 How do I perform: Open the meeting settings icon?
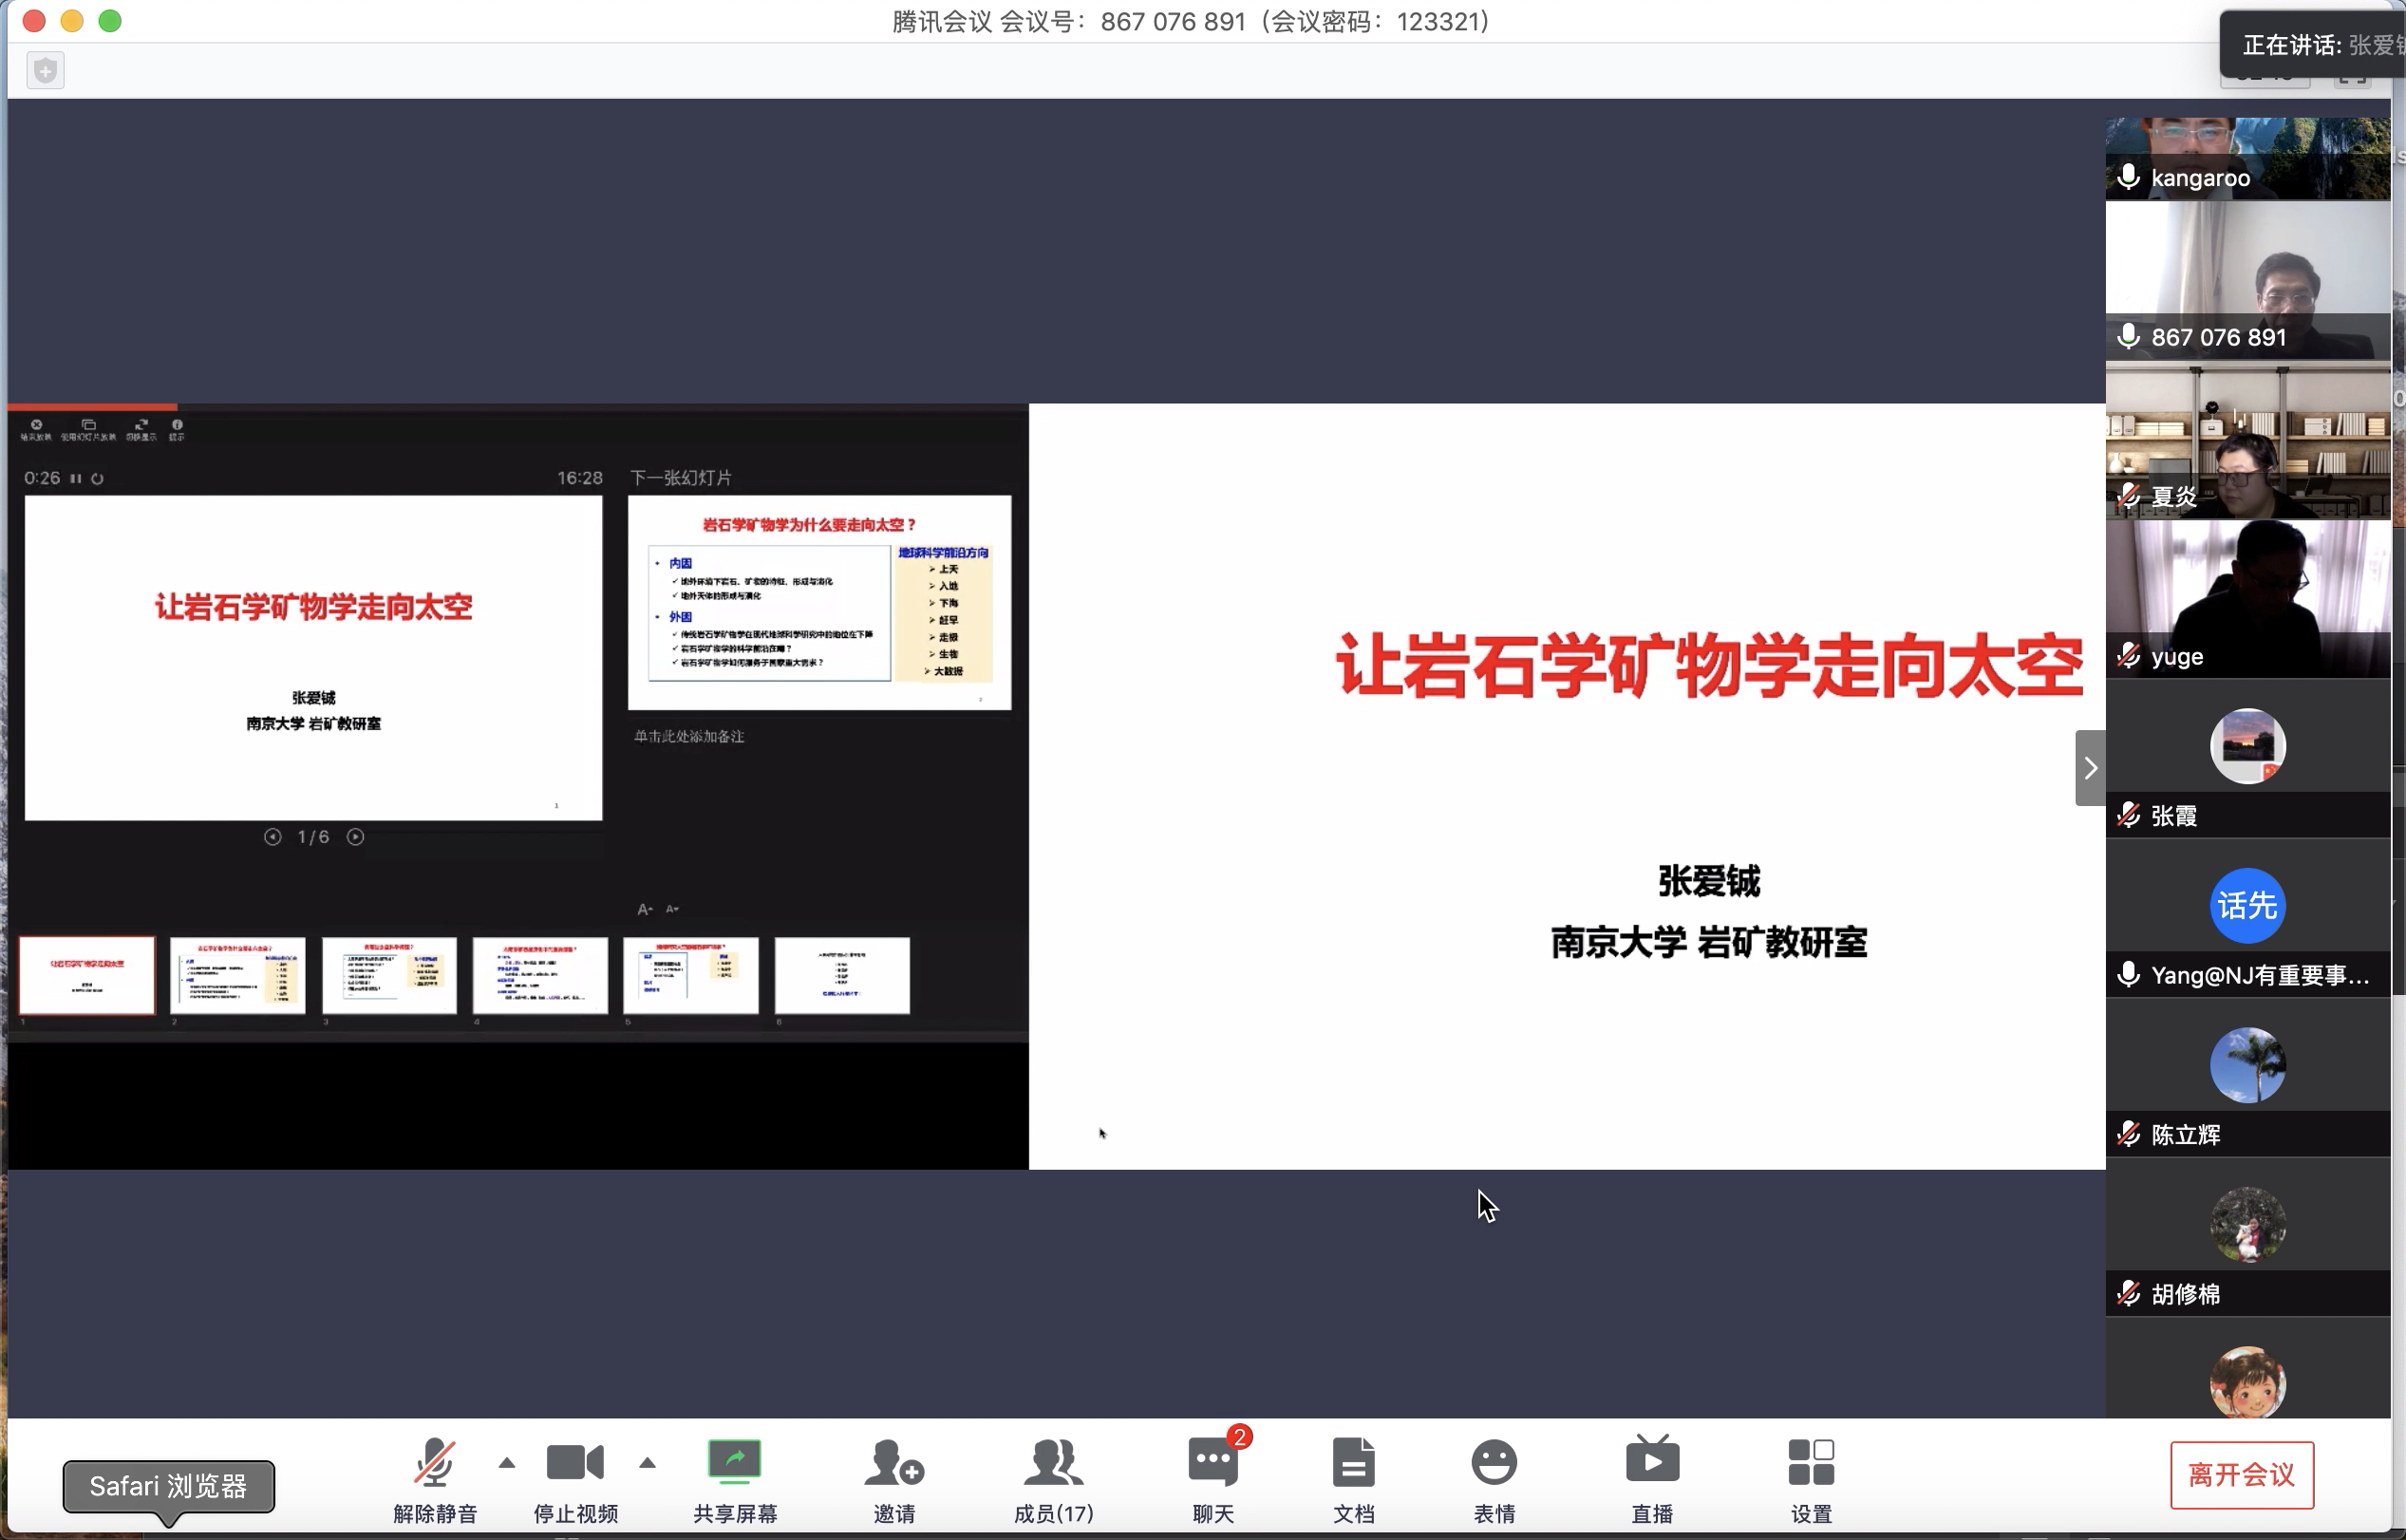coord(1810,1463)
